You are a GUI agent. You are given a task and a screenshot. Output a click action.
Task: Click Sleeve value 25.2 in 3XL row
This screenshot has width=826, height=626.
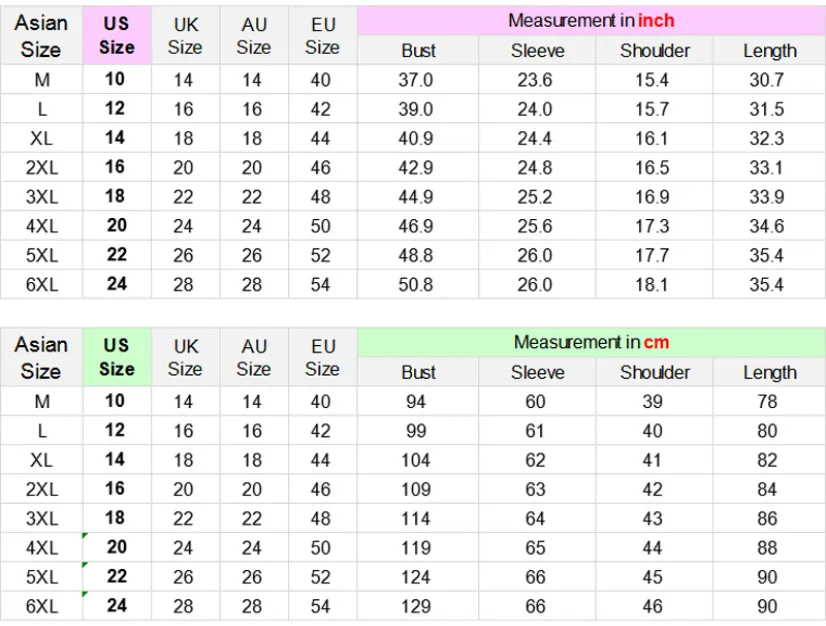[x=535, y=197]
